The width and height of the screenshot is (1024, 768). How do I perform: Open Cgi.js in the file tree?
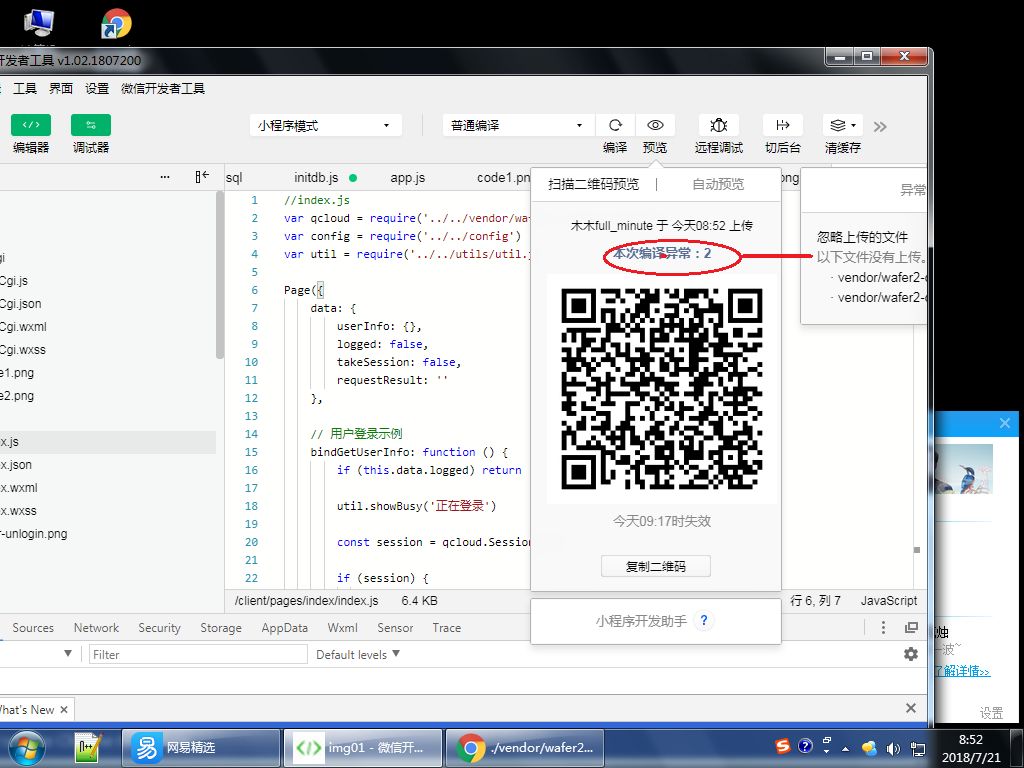(14, 281)
